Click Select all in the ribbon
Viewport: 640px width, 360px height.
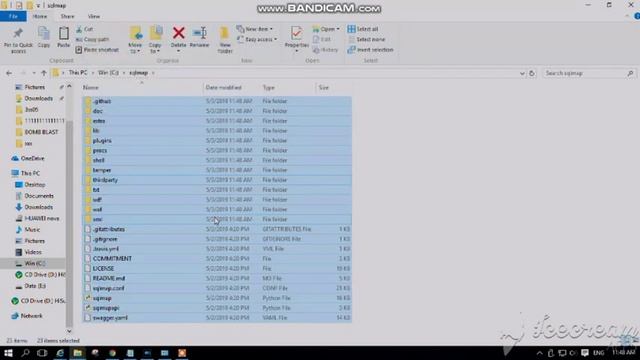[363, 29]
